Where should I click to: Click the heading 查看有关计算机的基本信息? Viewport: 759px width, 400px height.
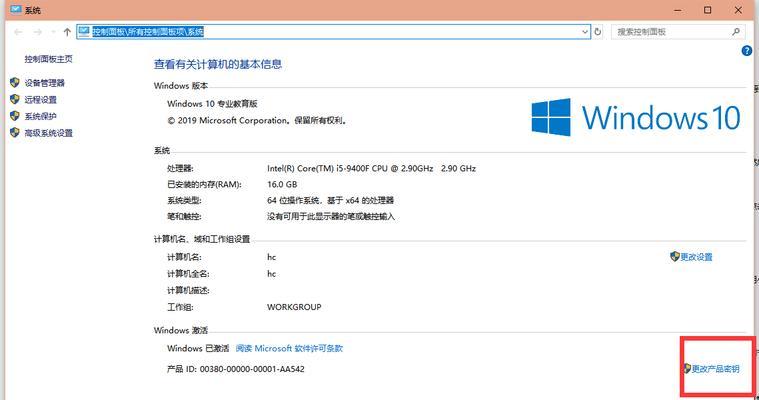click(x=218, y=64)
